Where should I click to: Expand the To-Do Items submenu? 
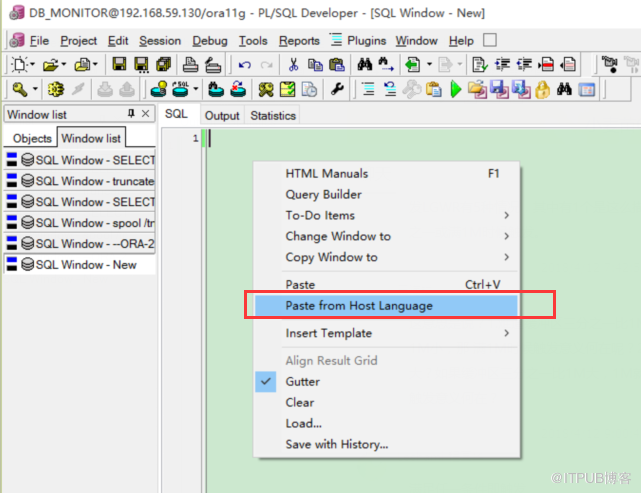[x=507, y=215]
